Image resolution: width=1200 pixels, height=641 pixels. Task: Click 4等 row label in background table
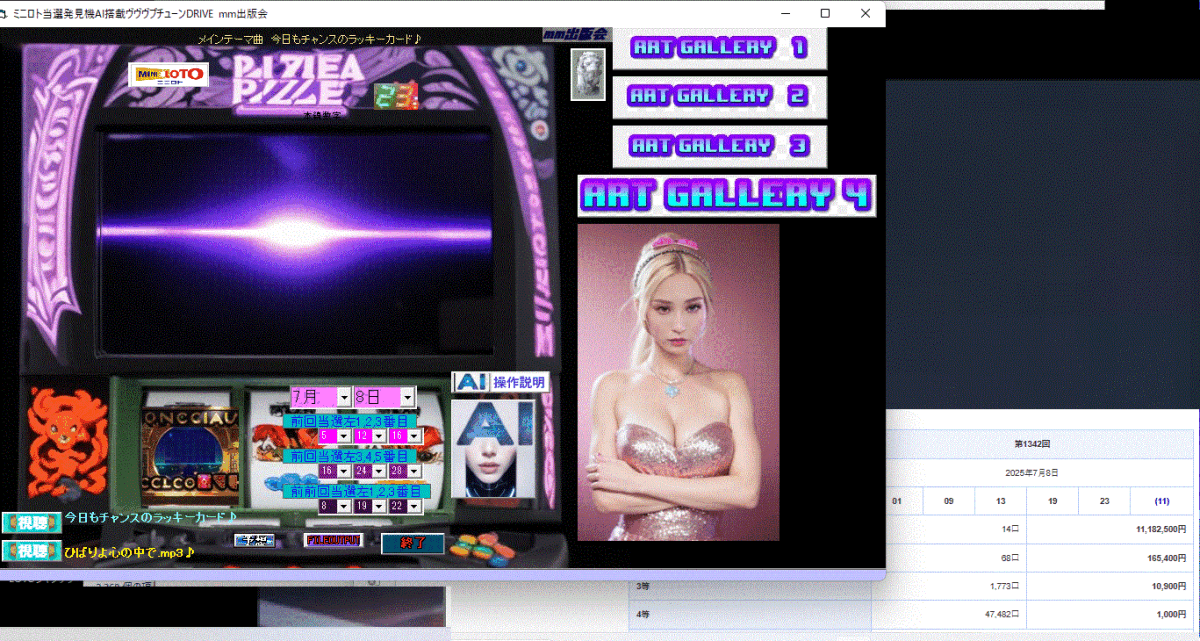point(644,615)
